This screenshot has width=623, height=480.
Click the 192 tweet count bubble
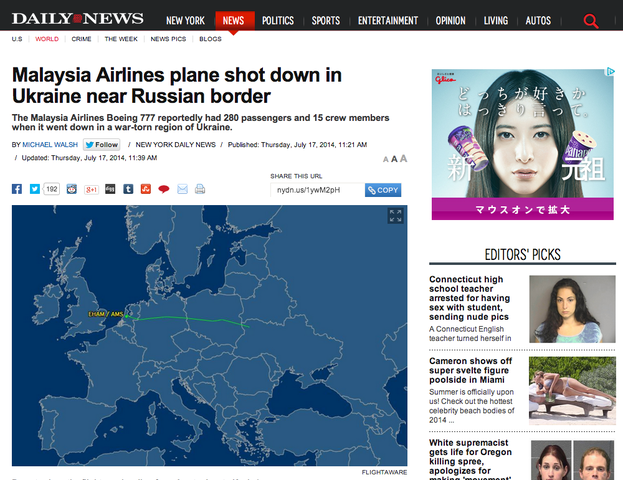point(52,189)
